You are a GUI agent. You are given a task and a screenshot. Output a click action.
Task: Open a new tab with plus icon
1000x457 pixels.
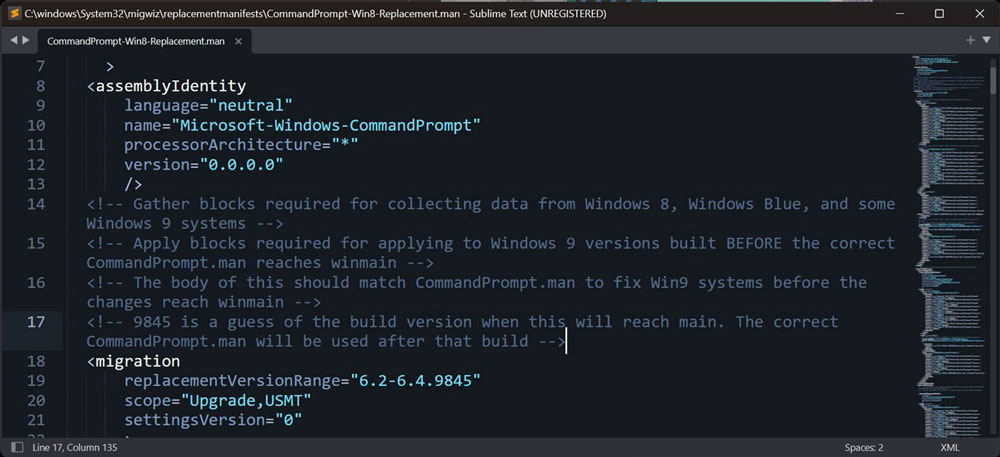click(970, 40)
